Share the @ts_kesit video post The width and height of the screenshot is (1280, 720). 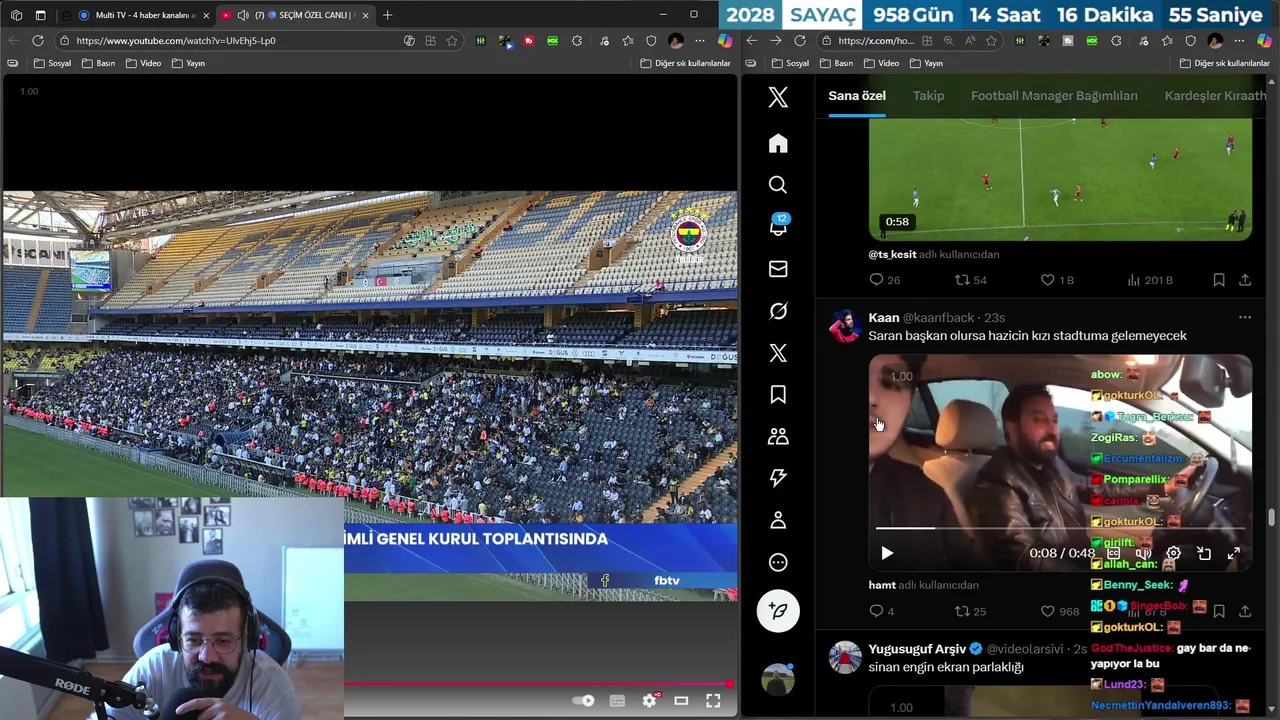[1245, 280]
